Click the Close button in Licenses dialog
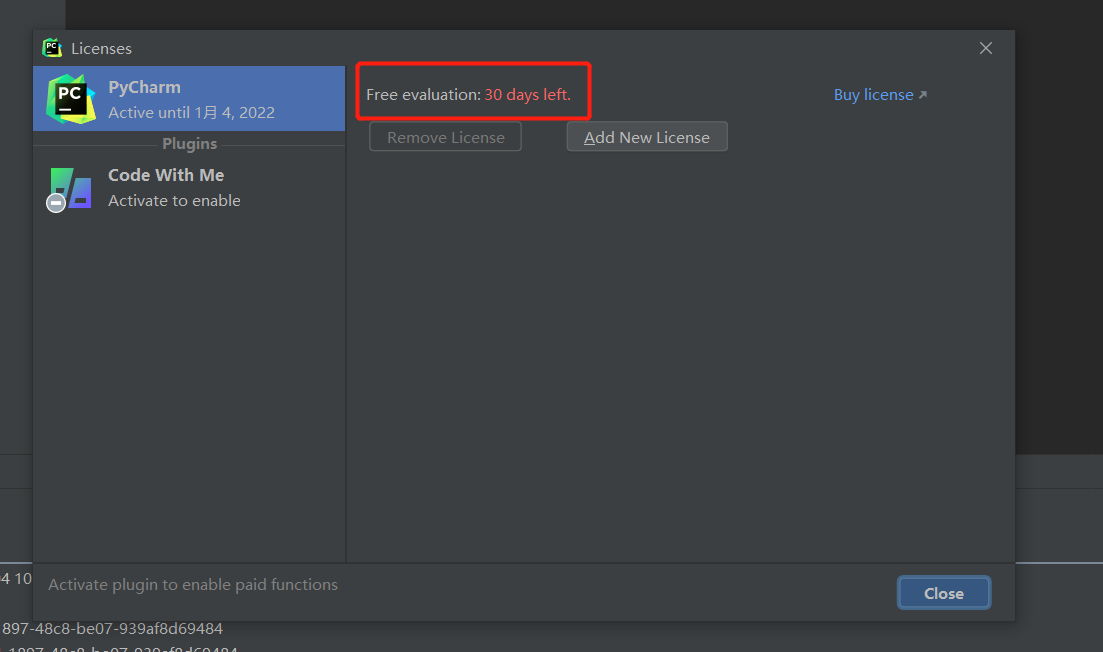 943,593
